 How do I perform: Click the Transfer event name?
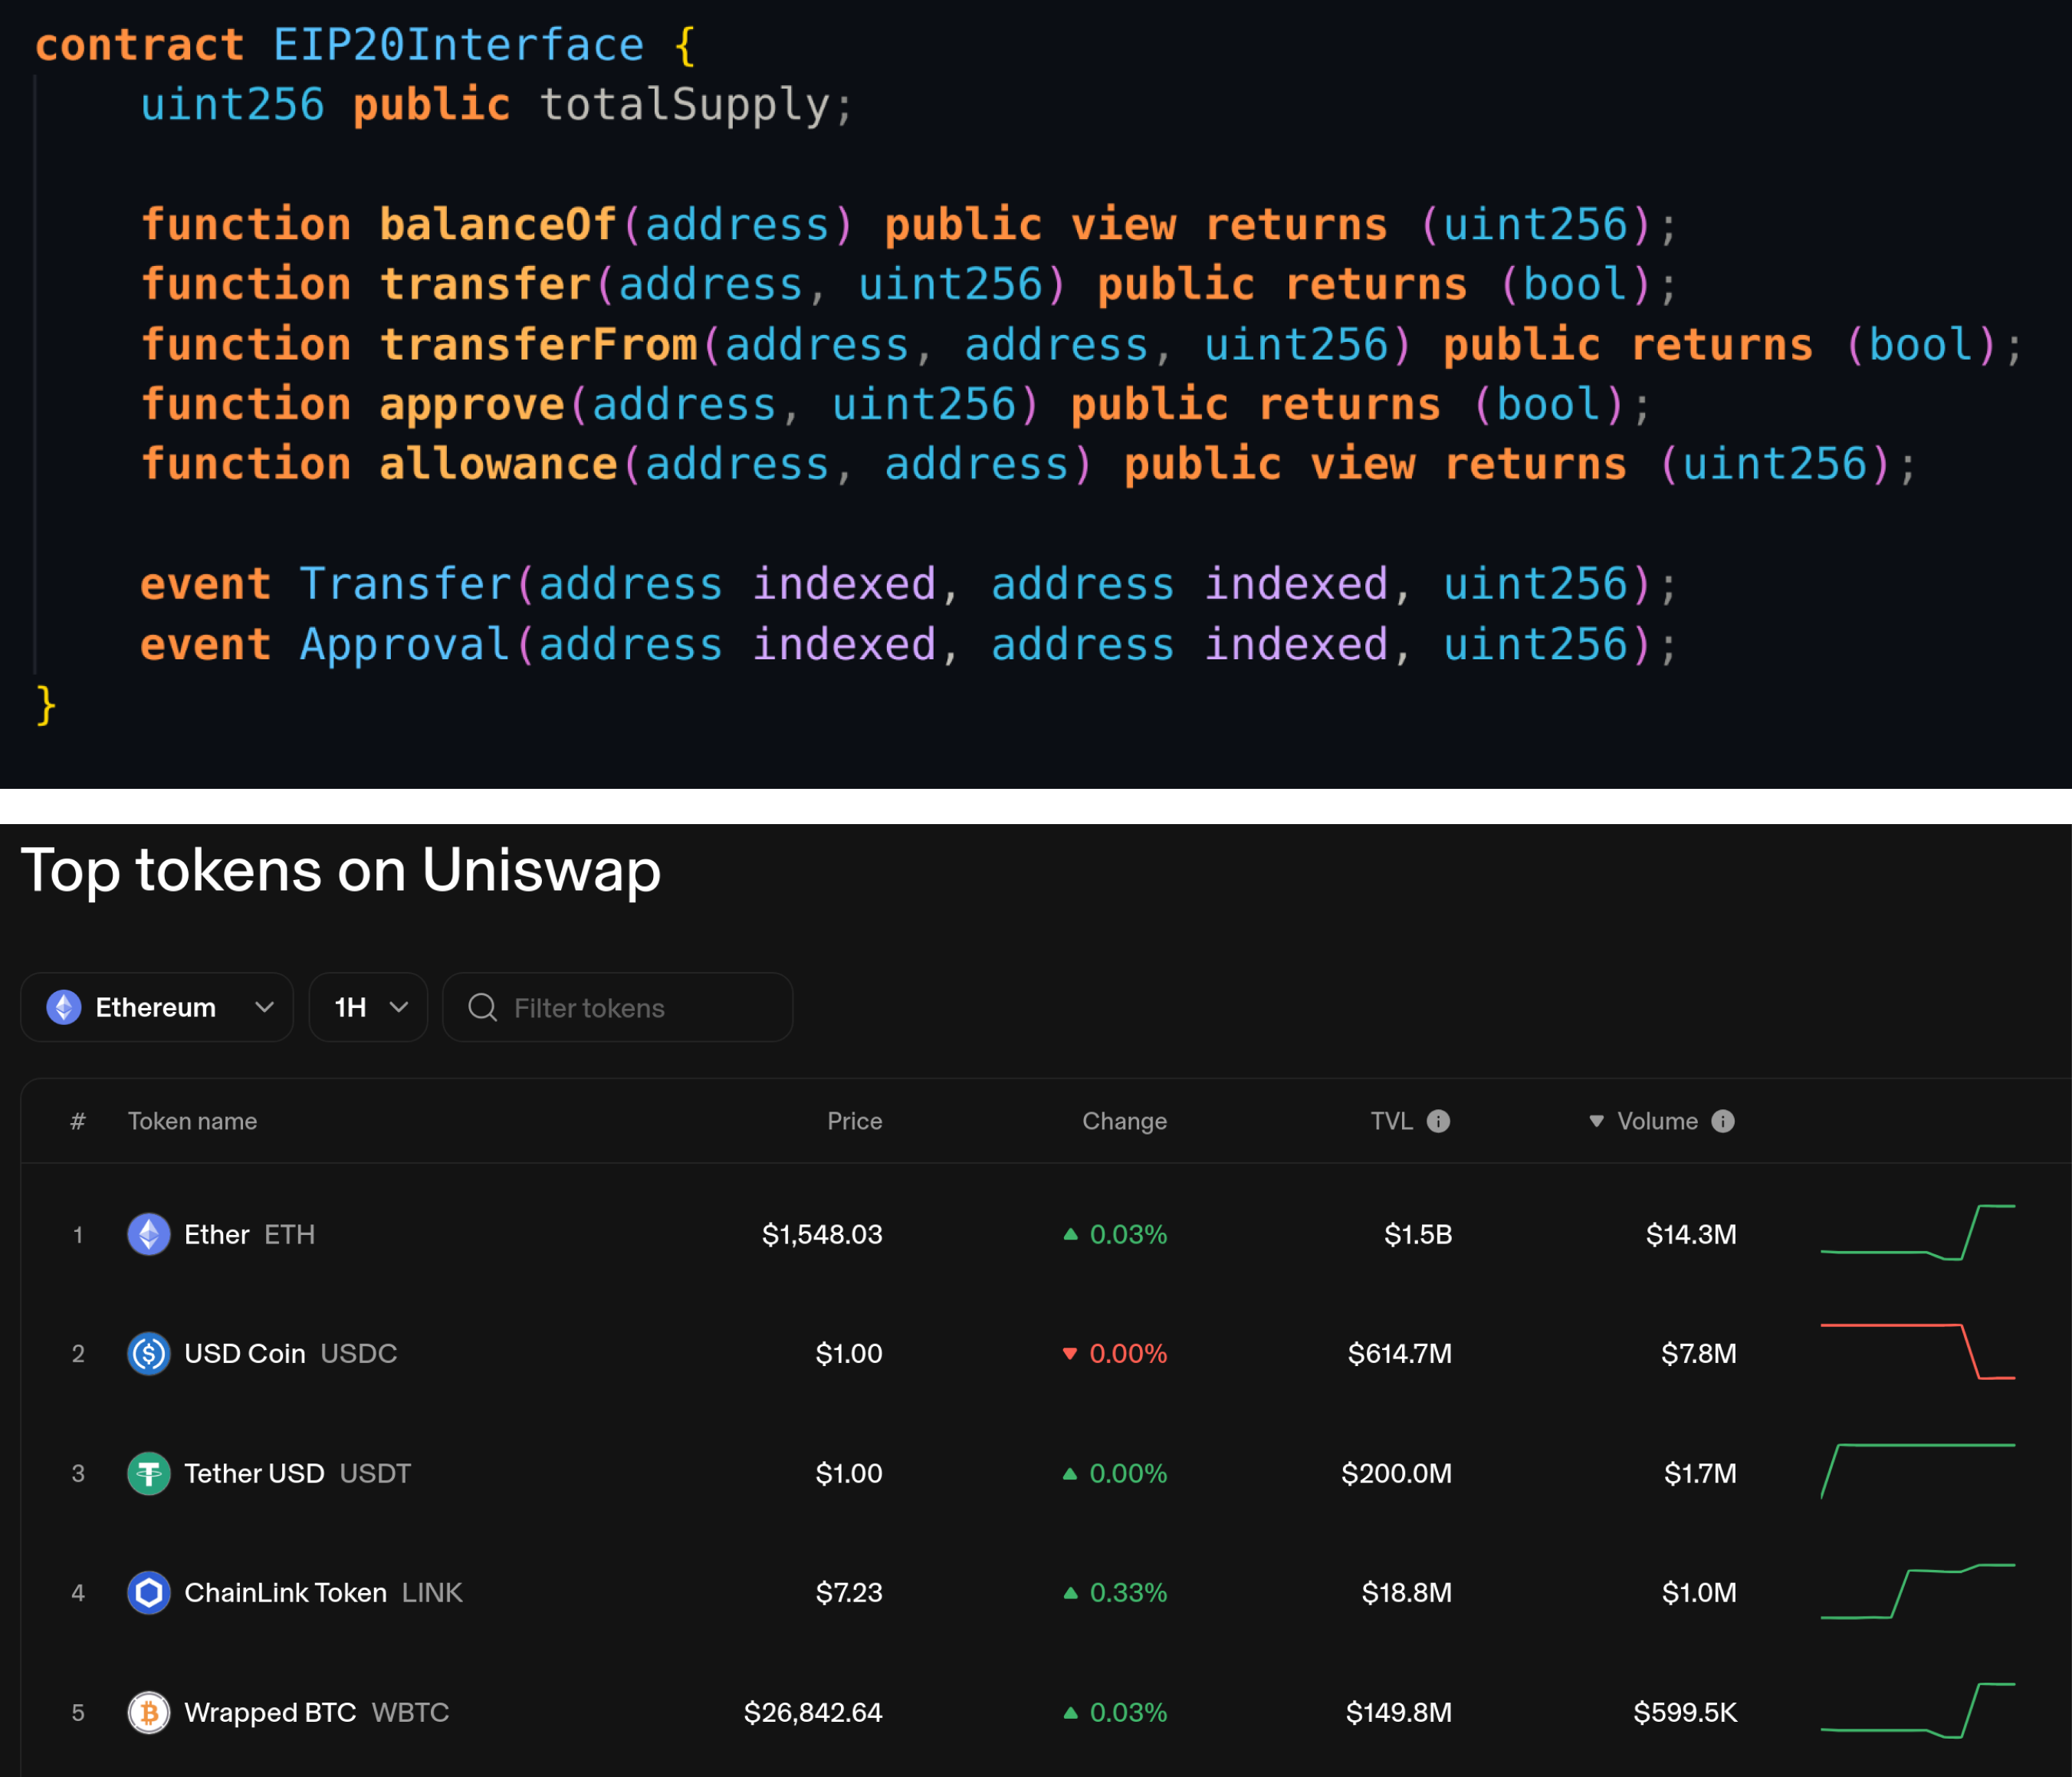tap(405, 584)
